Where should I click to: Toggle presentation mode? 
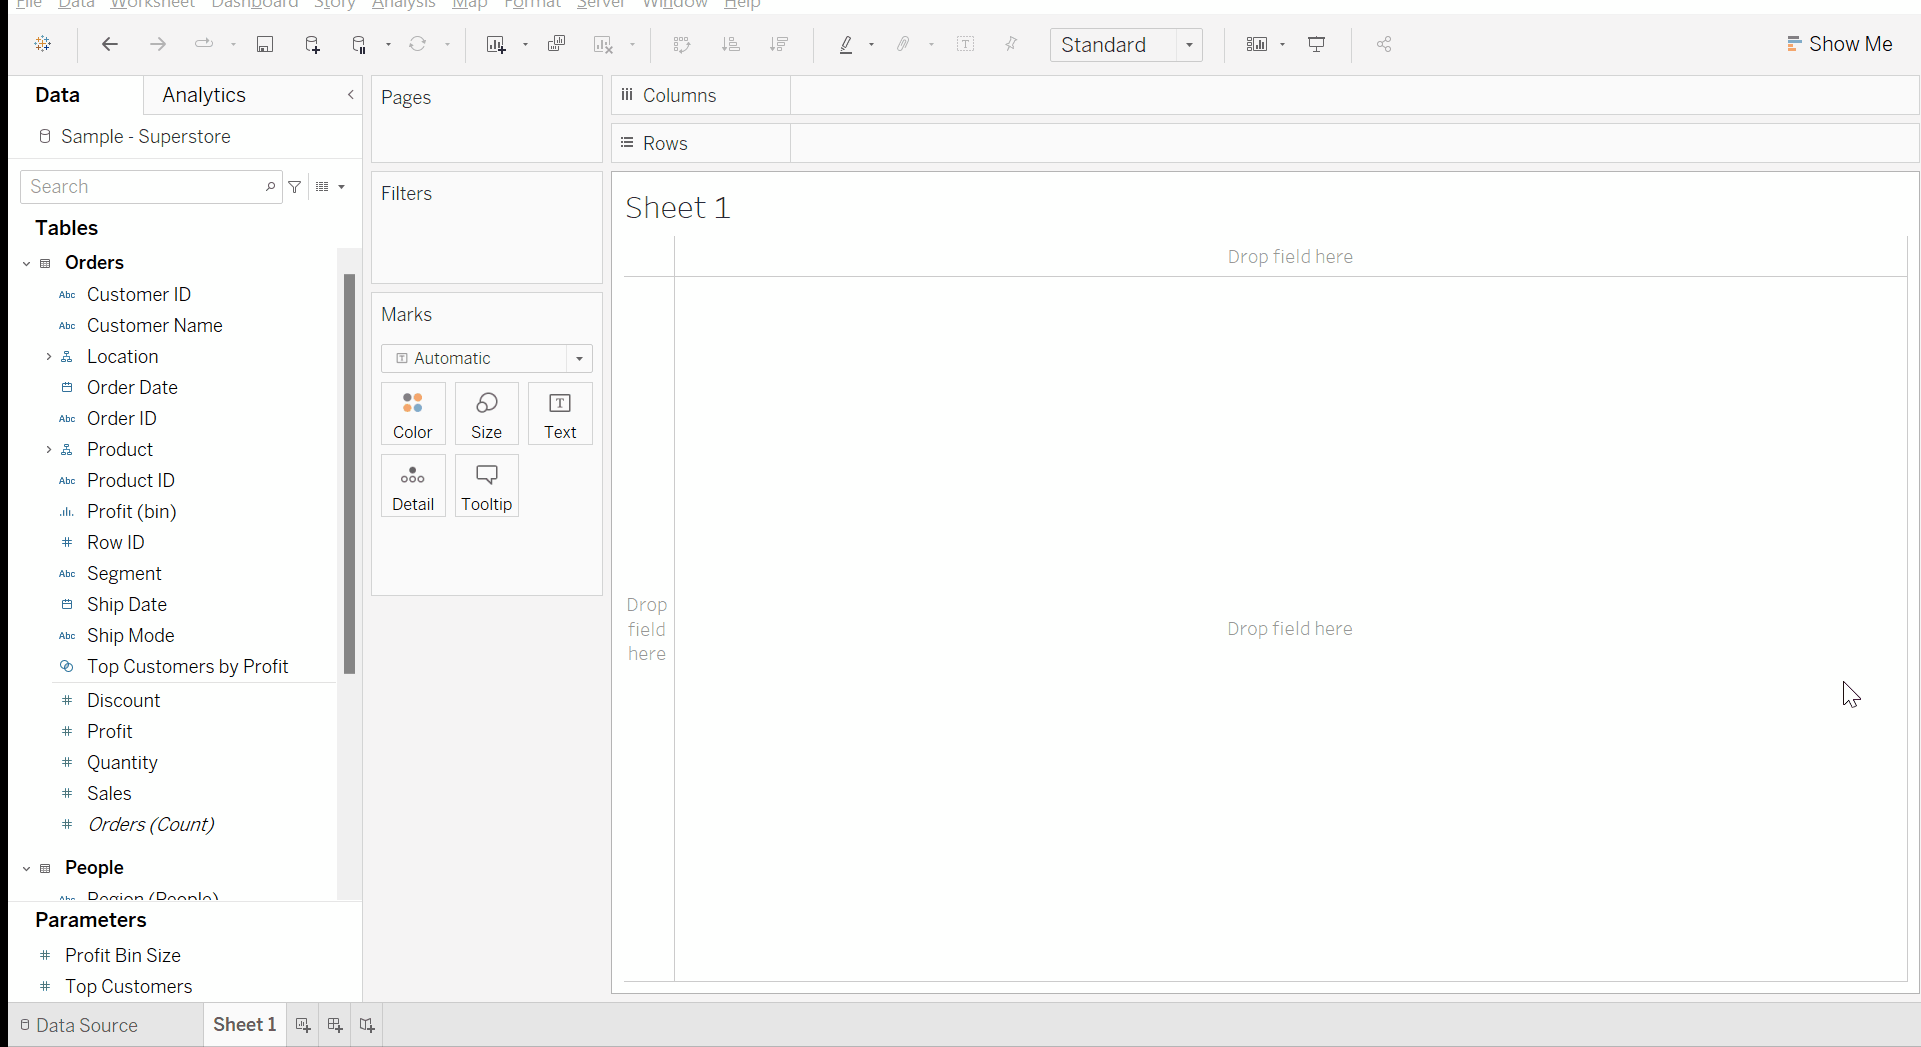pos(1317,44)
